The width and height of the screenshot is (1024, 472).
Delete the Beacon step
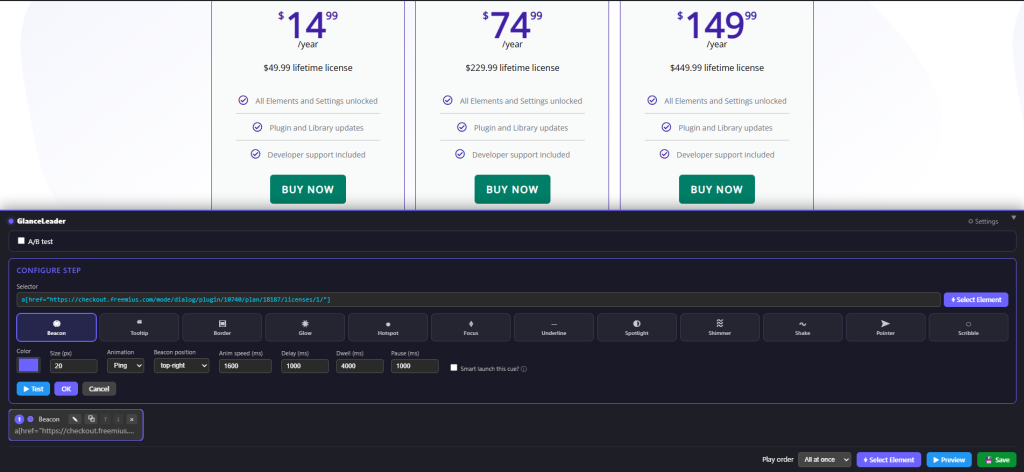coord(131,419)
